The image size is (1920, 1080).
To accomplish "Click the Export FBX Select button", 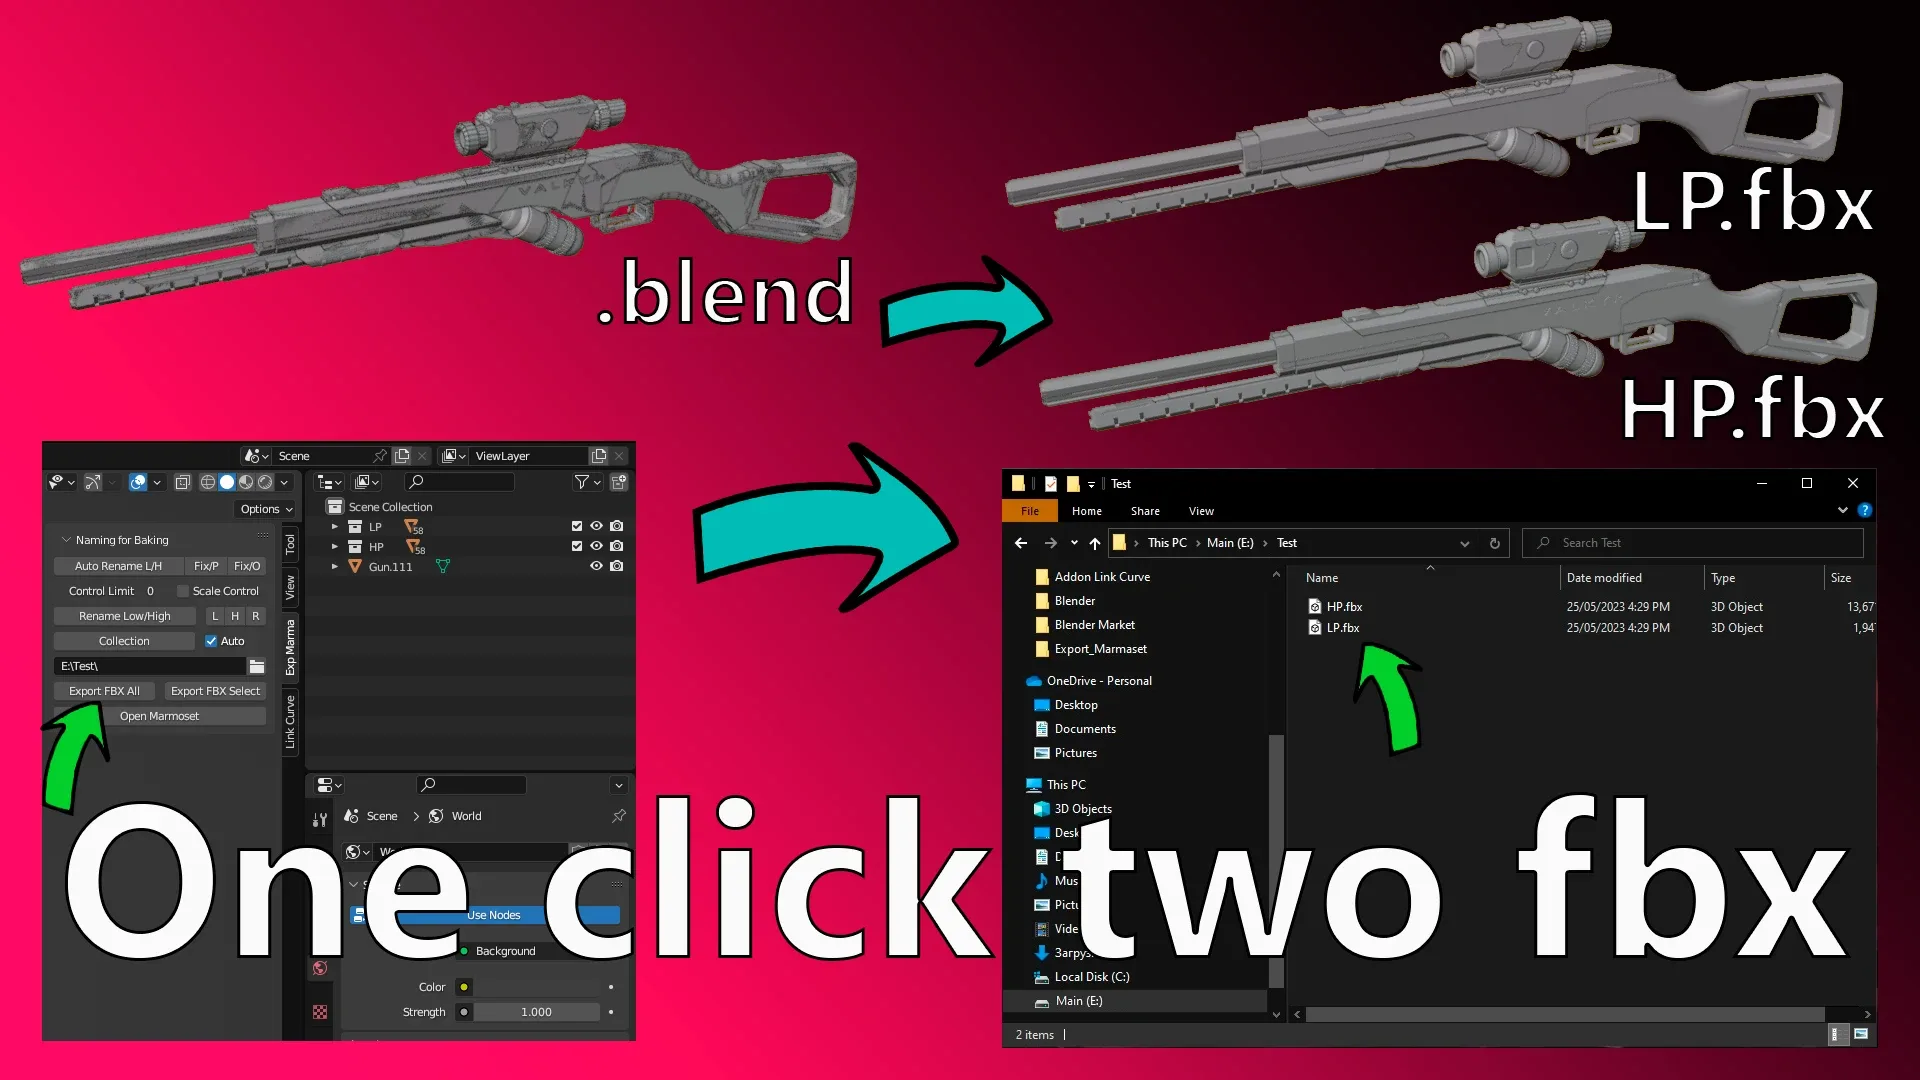I will (x=214, y=690).
